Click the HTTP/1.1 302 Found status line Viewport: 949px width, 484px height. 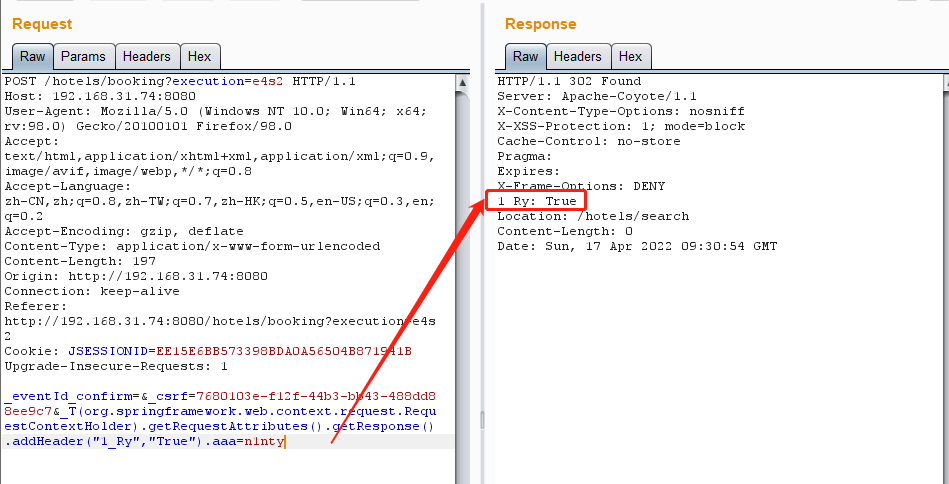[569, 81]
